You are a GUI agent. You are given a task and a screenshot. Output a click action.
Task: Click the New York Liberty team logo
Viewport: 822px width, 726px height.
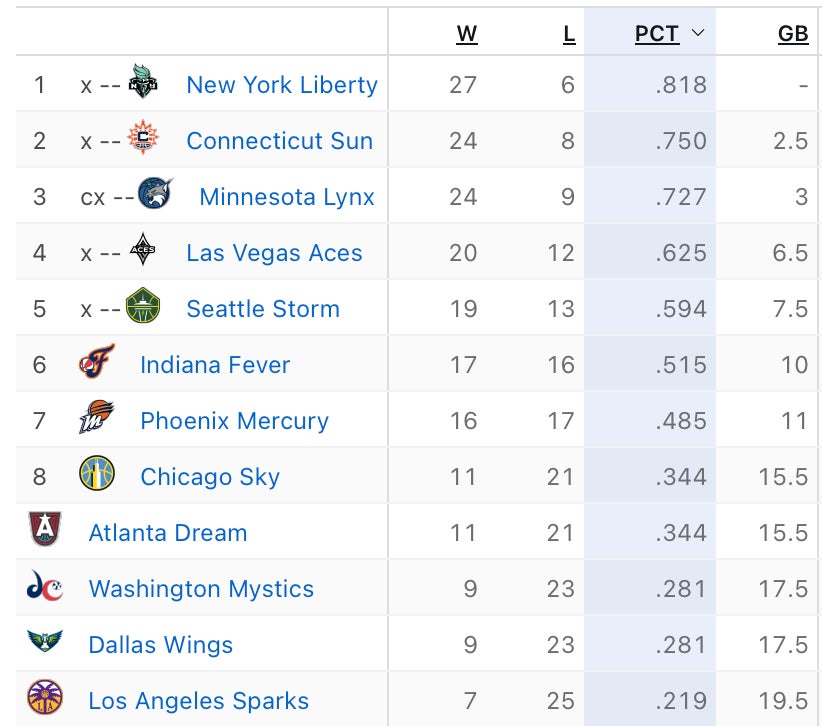click(x=143, y=84)
